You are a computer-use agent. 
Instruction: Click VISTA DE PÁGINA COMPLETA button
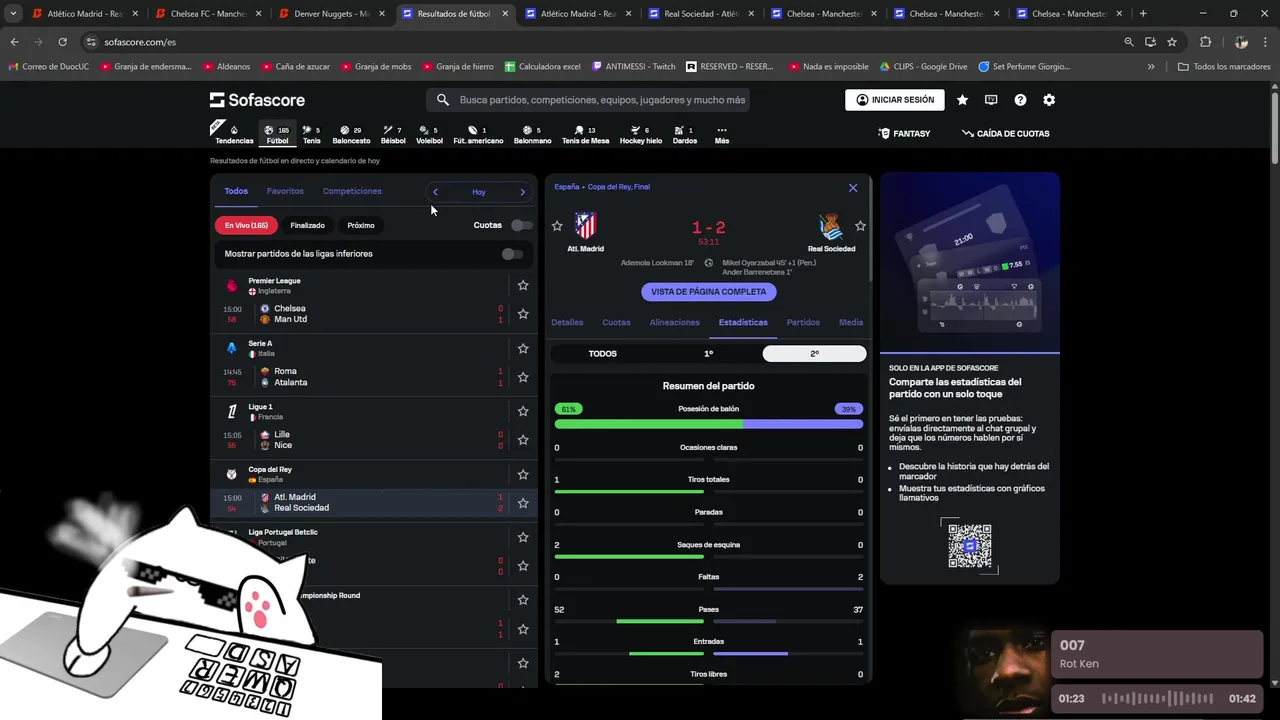[709, 292]
